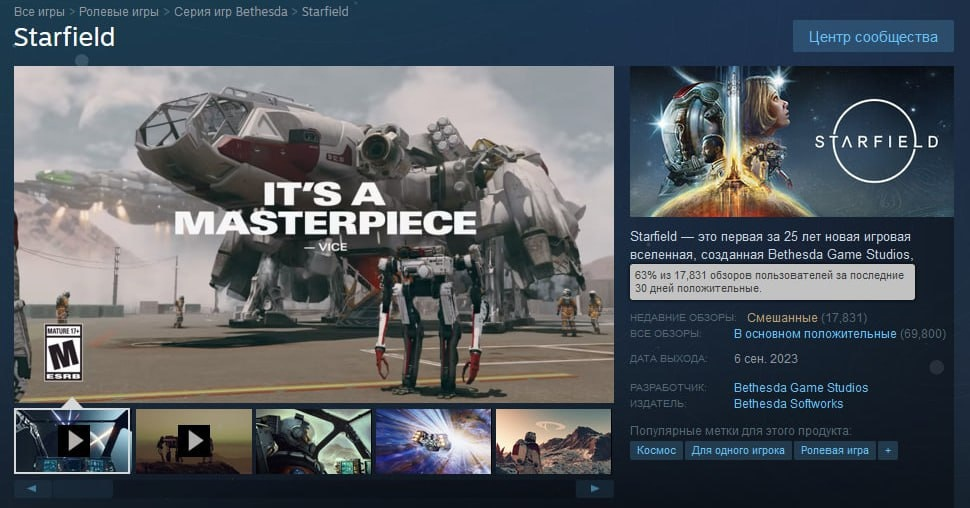This screenshot has height=508, width=970.
Task: Select the Для одного игрока tag
Action: 738,450
